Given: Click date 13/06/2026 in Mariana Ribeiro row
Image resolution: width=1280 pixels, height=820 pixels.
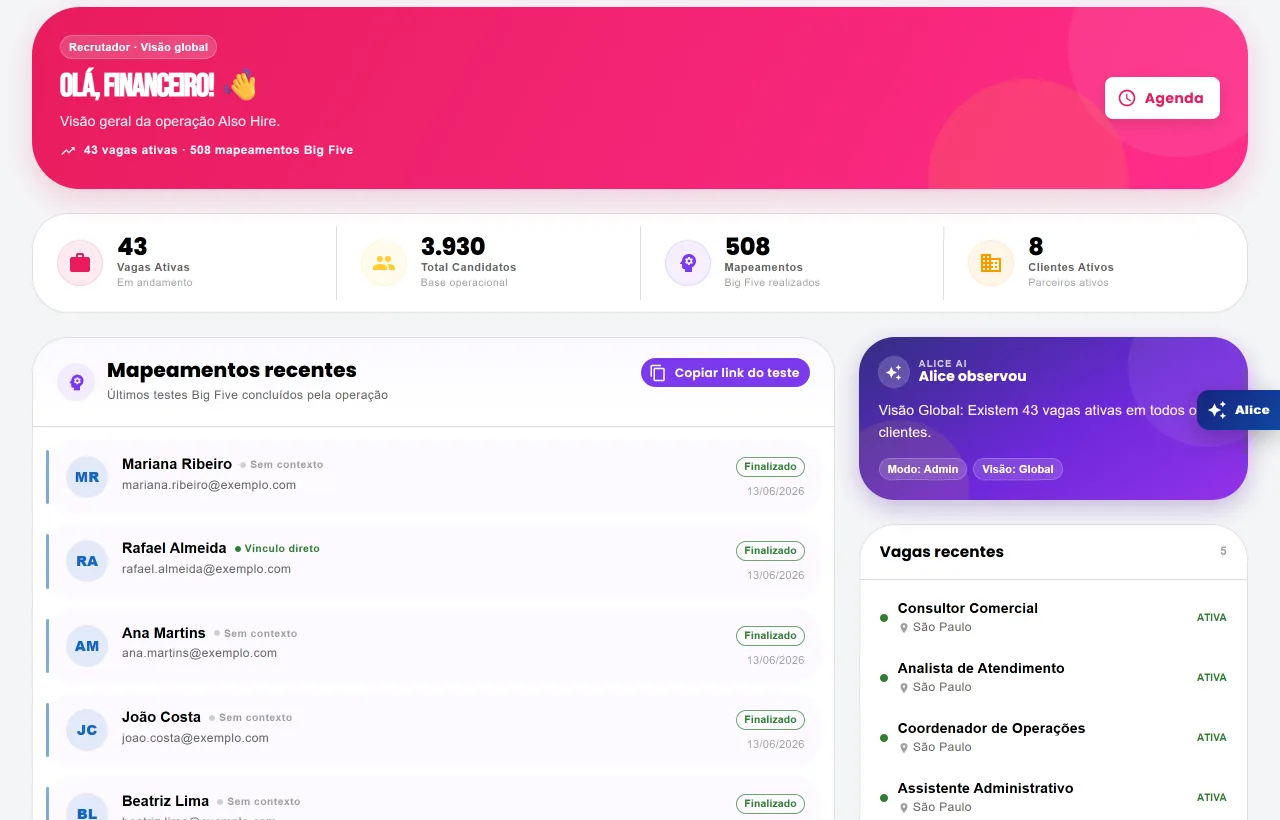Looking at the screenshot, I should 775,491.
